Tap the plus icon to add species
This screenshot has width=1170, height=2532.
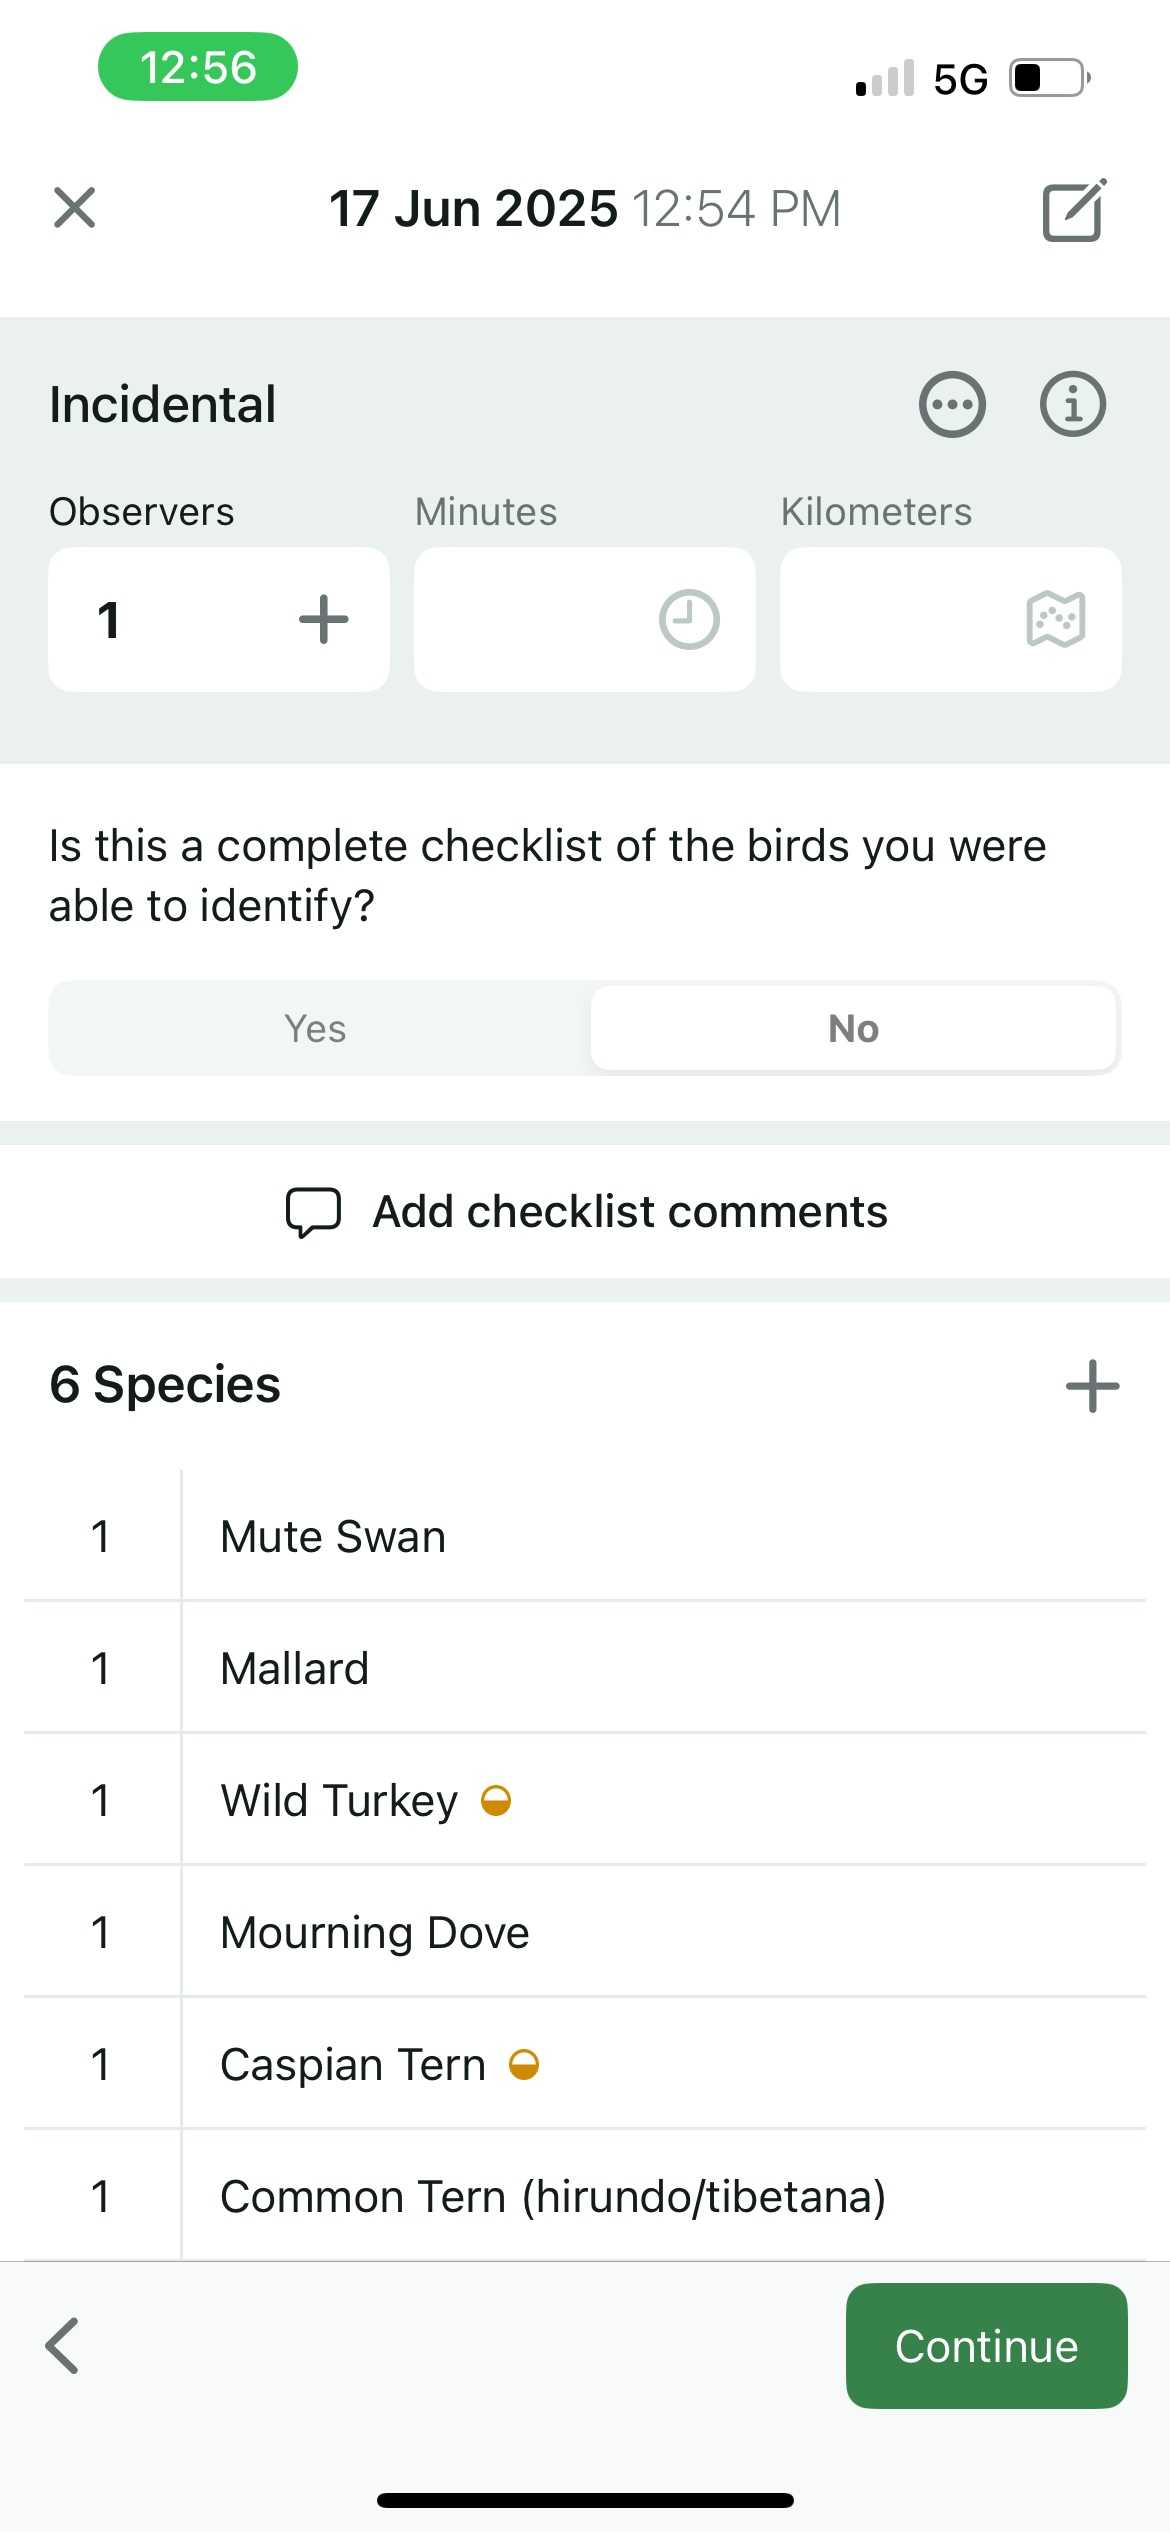(1092, 1386)
